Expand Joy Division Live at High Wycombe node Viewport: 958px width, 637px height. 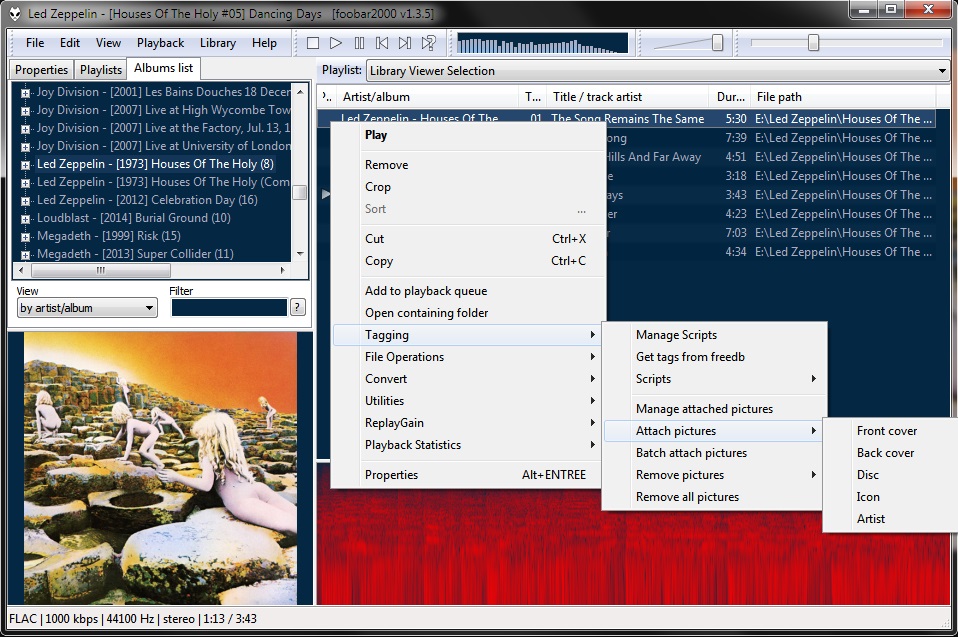coord(25,111)
